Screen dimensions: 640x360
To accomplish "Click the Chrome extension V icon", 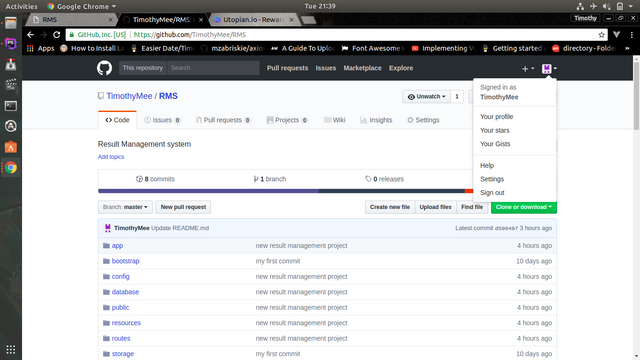I will [616, 35].
